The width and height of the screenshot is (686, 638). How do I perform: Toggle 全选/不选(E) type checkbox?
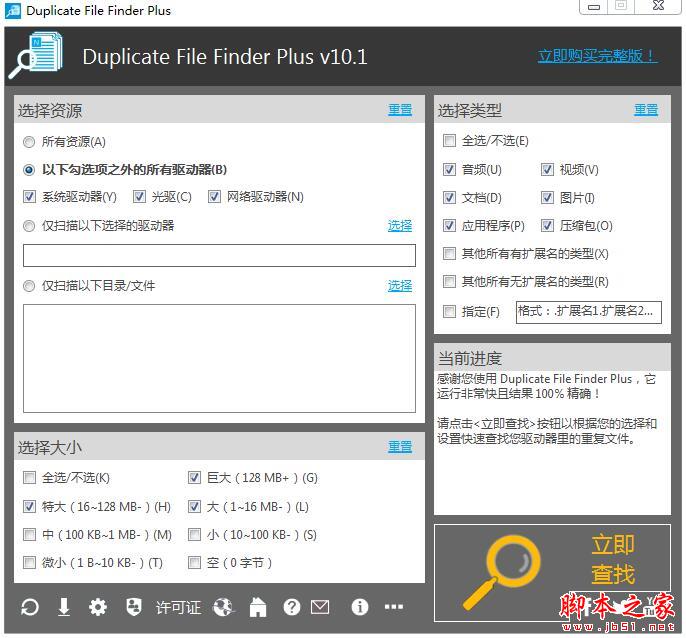click(449, 141)
